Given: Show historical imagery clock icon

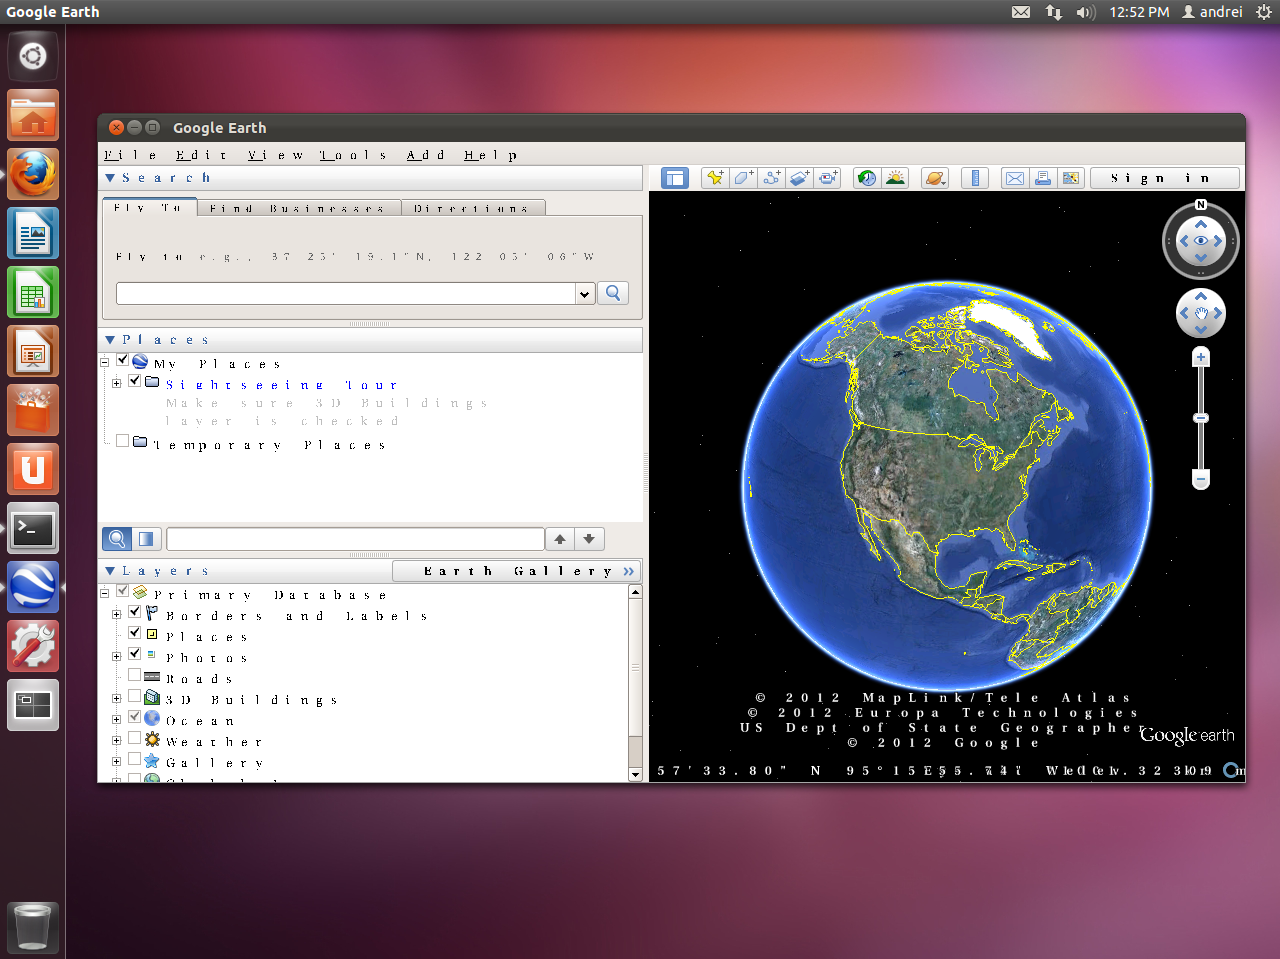Looking at the screenshot, I should point(867,178).
